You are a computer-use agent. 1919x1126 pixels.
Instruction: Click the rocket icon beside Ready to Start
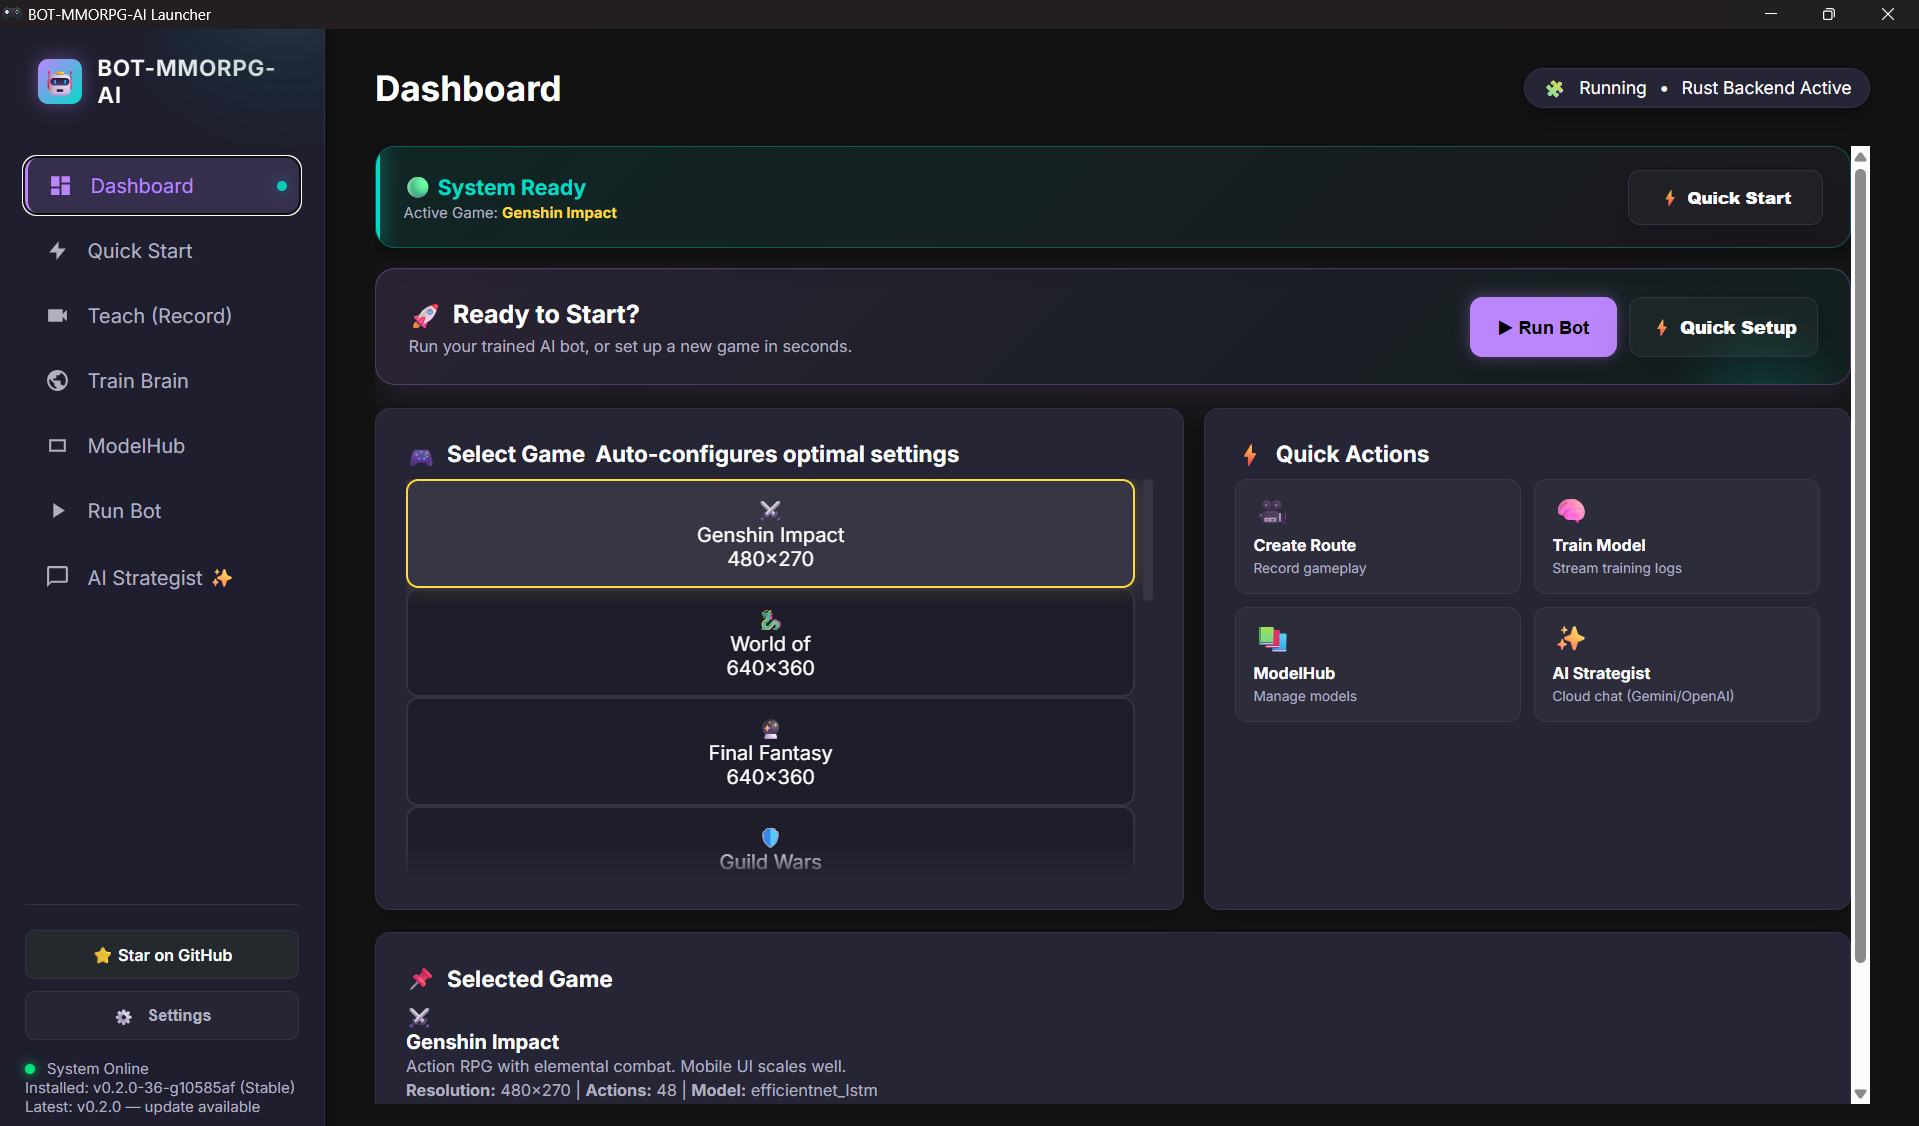click(x=425, y=316)
